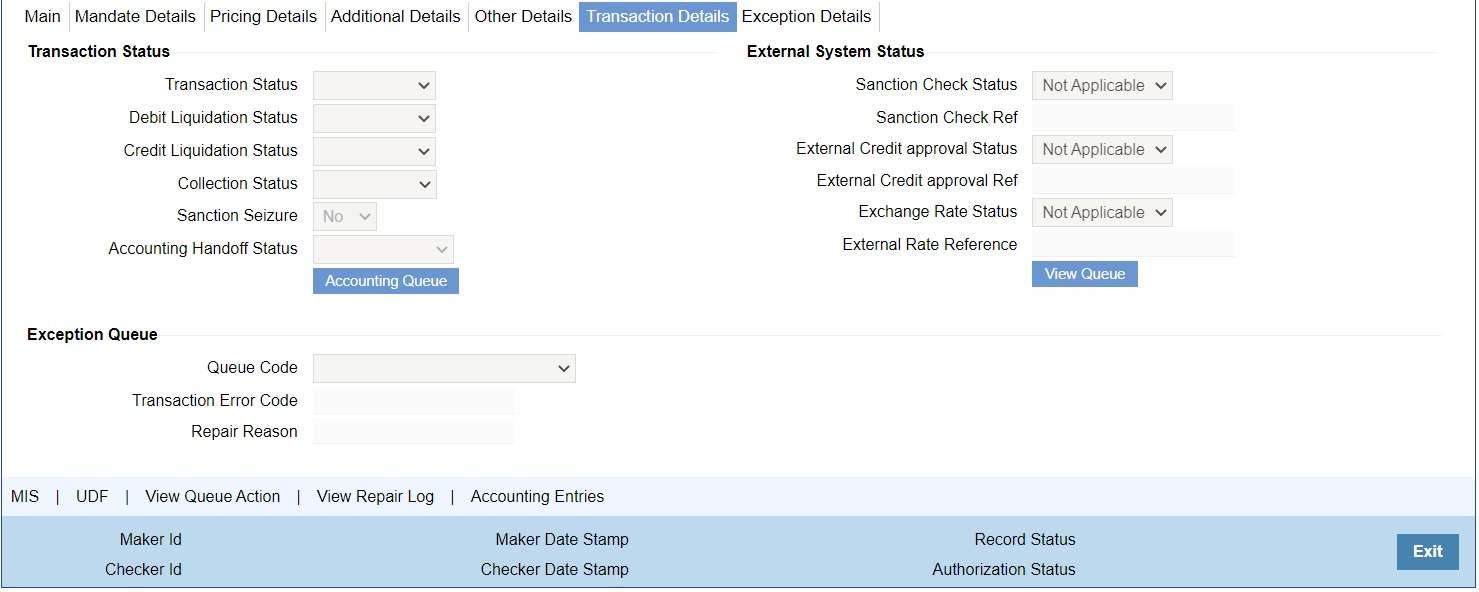Click External Rate Reference field
The image size is (1479, 592).
tap(1133, 244)
